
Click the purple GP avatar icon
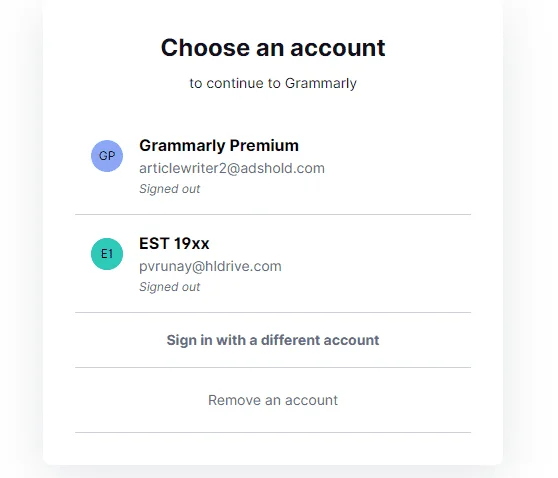[x=107, y=156]
